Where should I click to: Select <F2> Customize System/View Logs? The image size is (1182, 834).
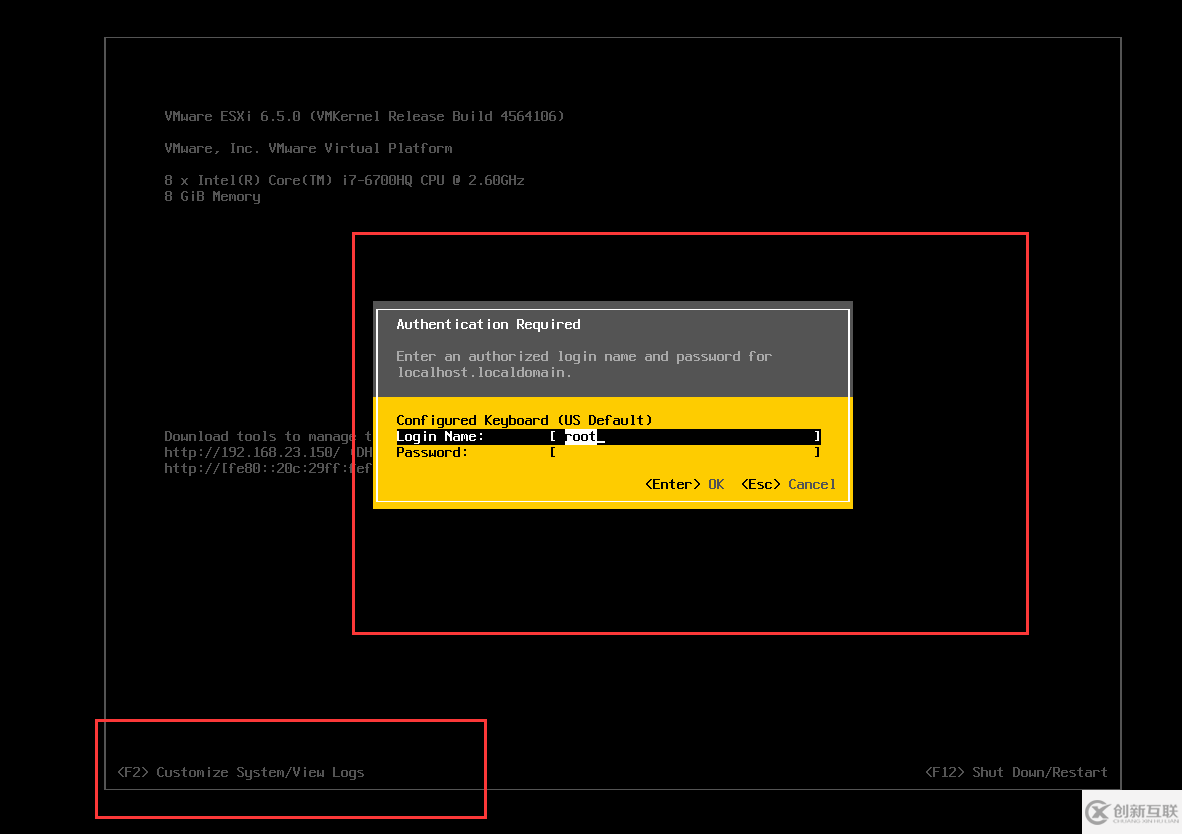coord(240,772)
